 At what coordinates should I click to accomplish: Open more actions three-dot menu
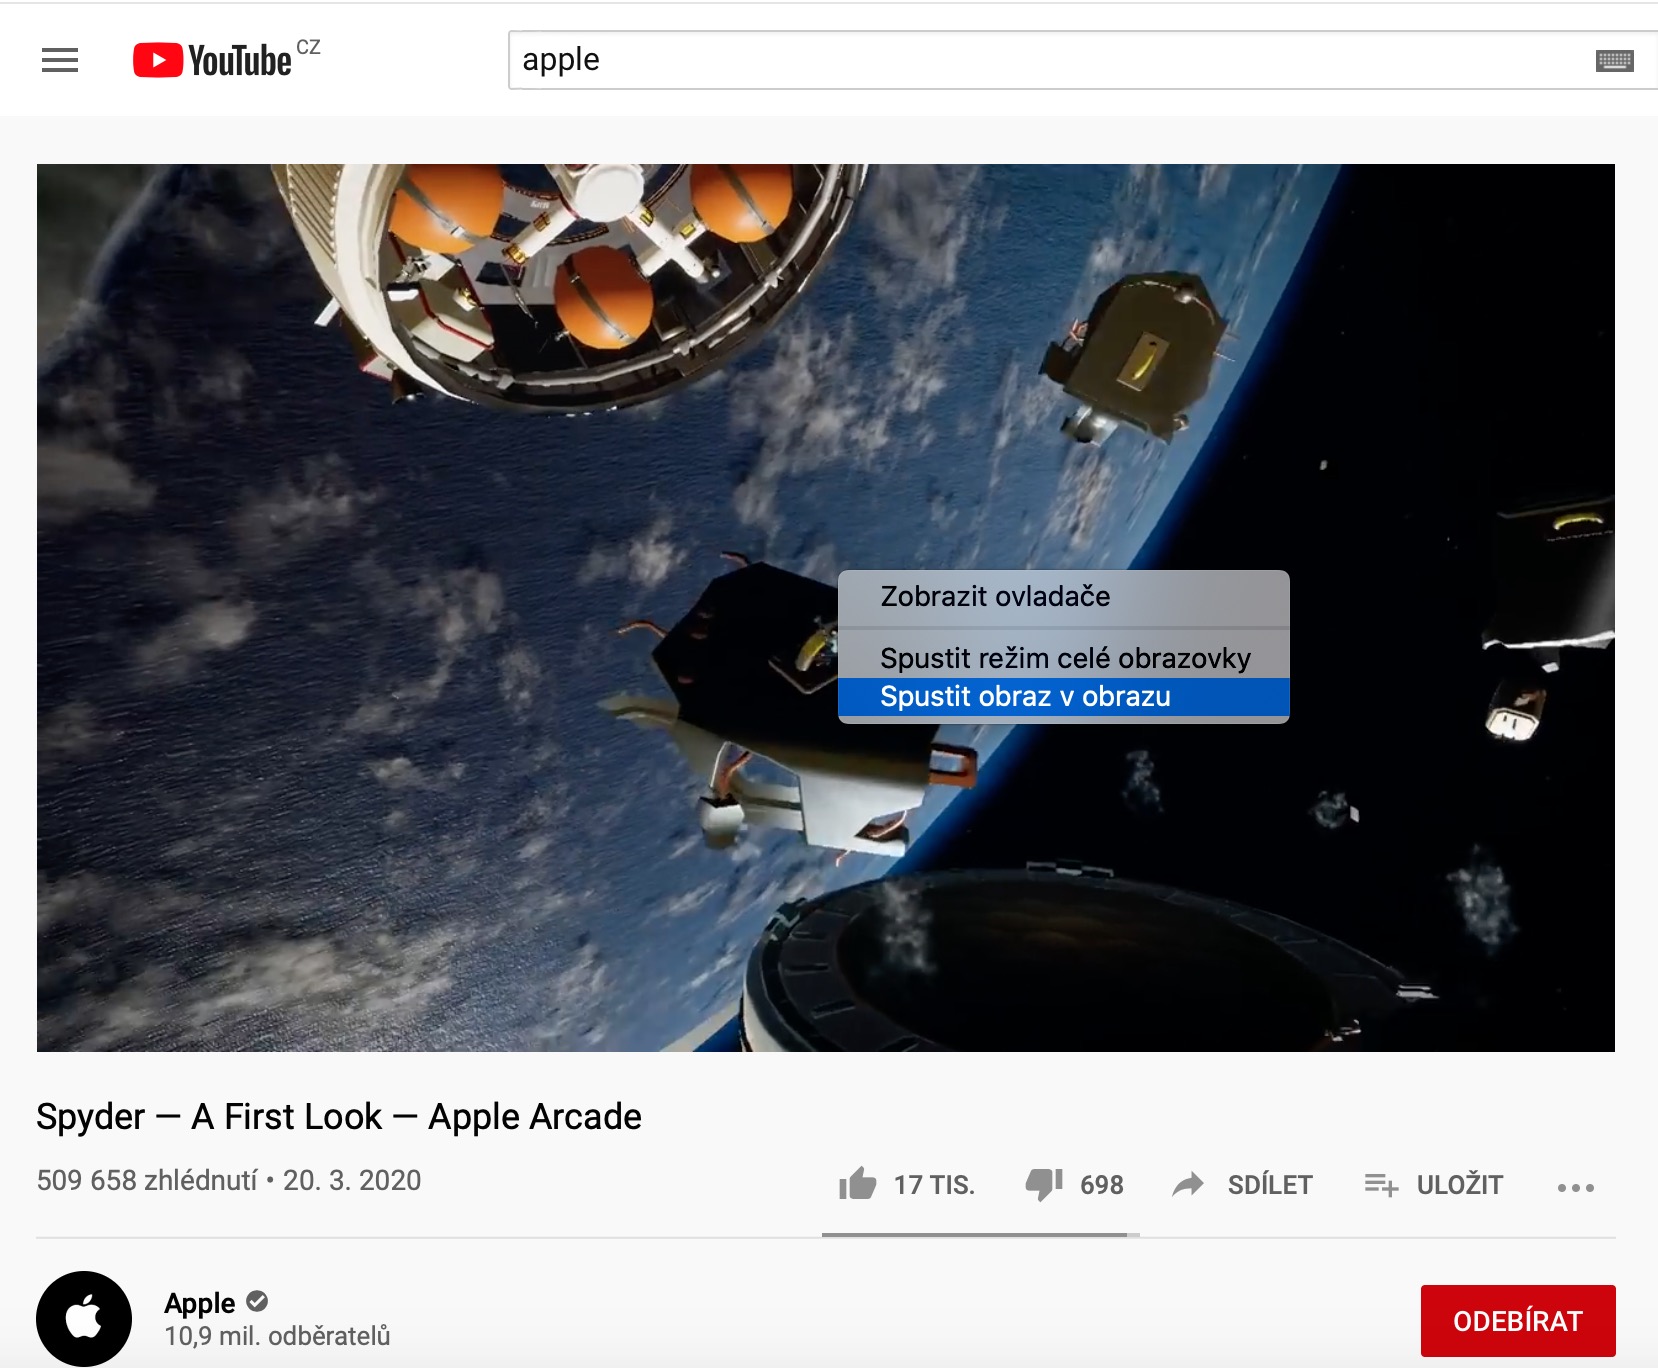pos(1575,1187)
